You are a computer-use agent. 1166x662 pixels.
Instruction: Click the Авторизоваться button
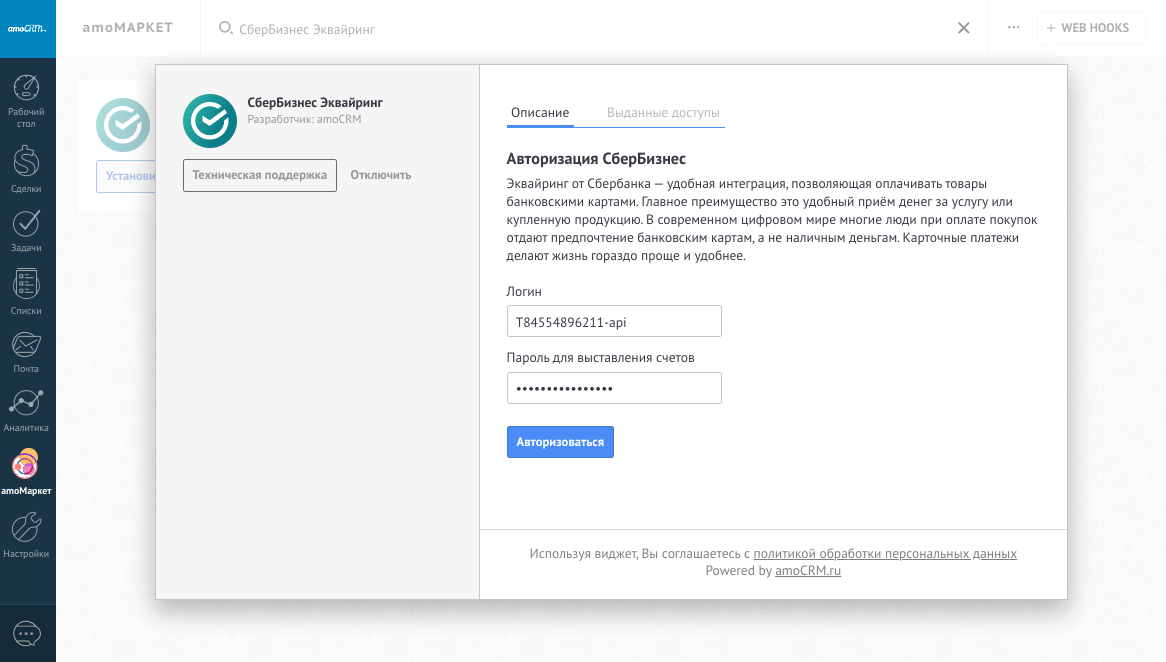point(560,442)
